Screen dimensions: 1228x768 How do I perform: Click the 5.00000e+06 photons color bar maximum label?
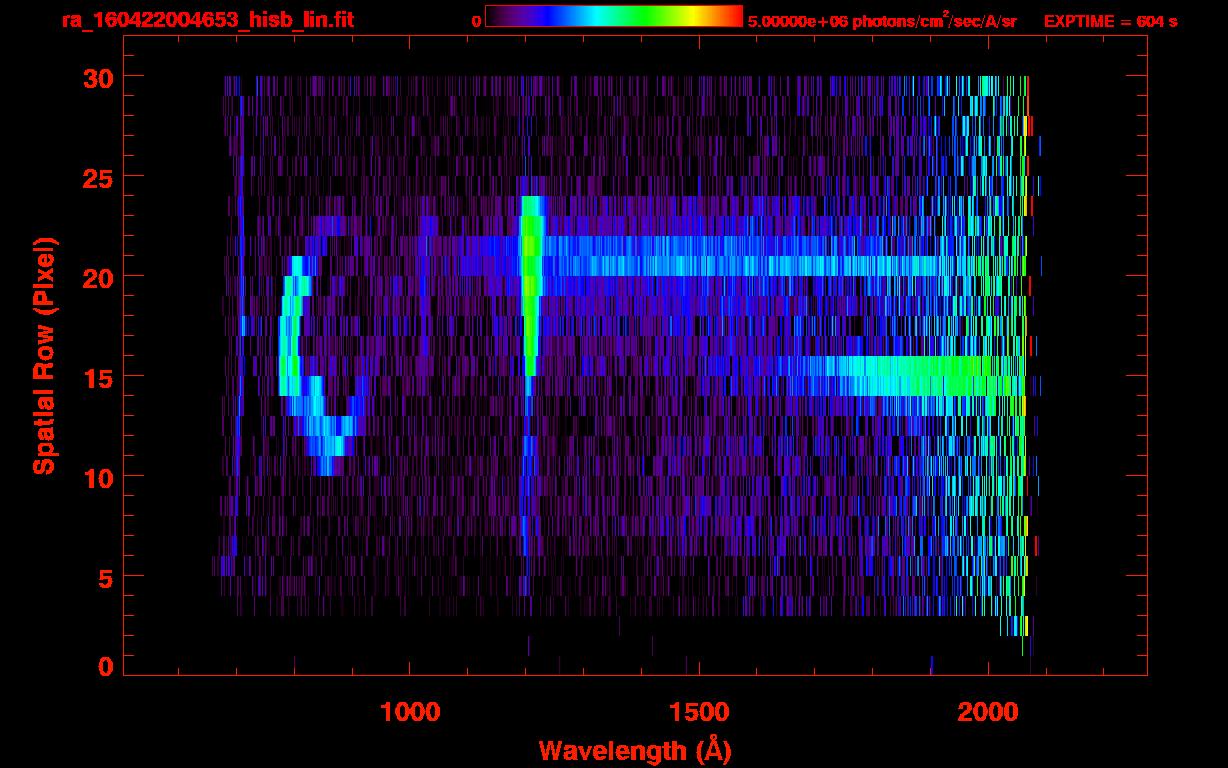(x=882, y=21)
